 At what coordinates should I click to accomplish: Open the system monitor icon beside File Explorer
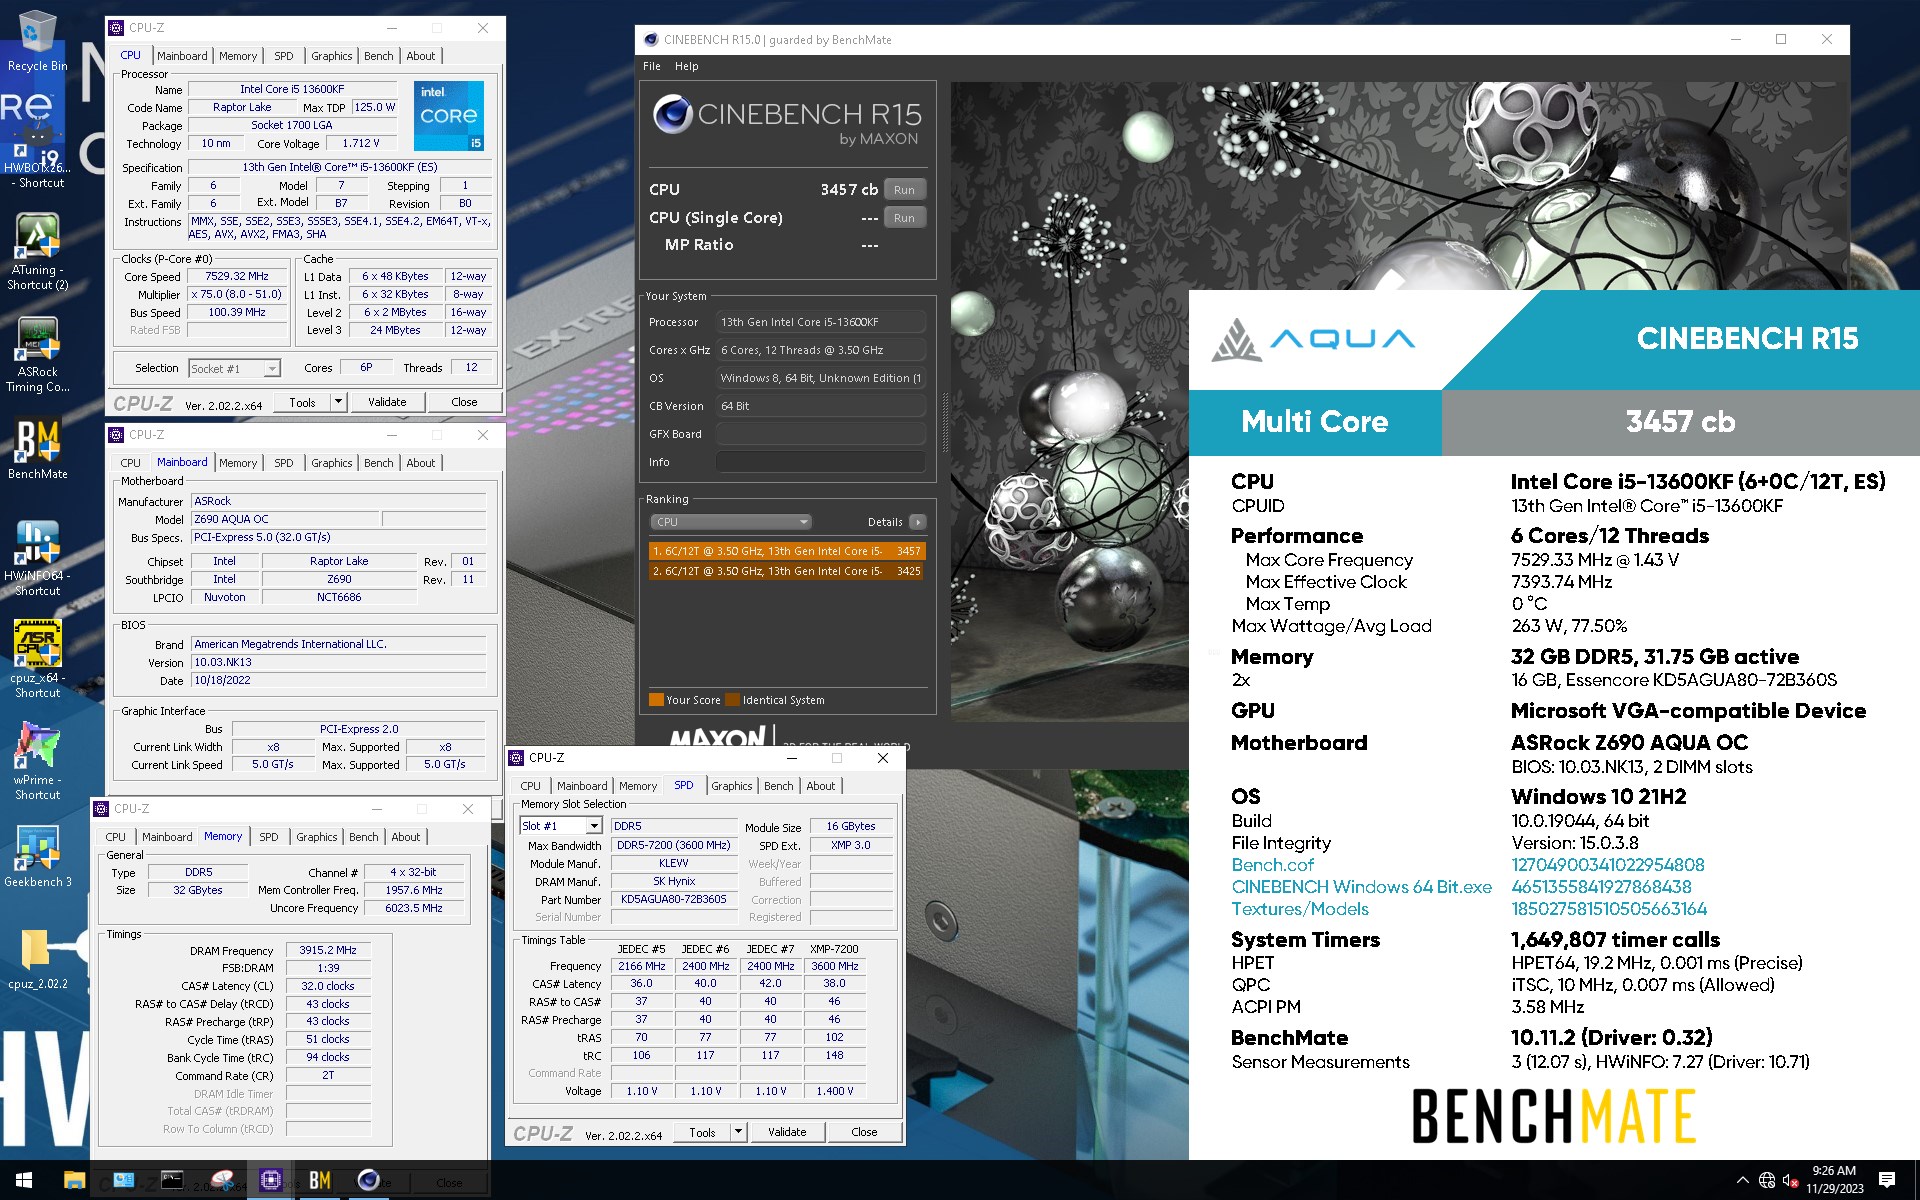pyautogui.click(x=123, y=1180)
